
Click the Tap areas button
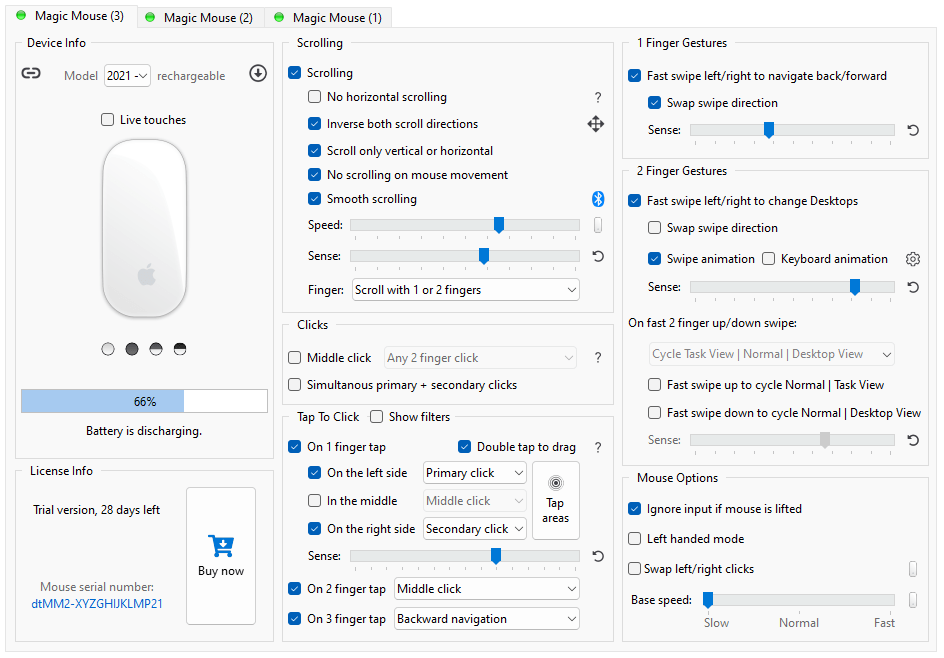pyautogui.click(x=555, y=500)
